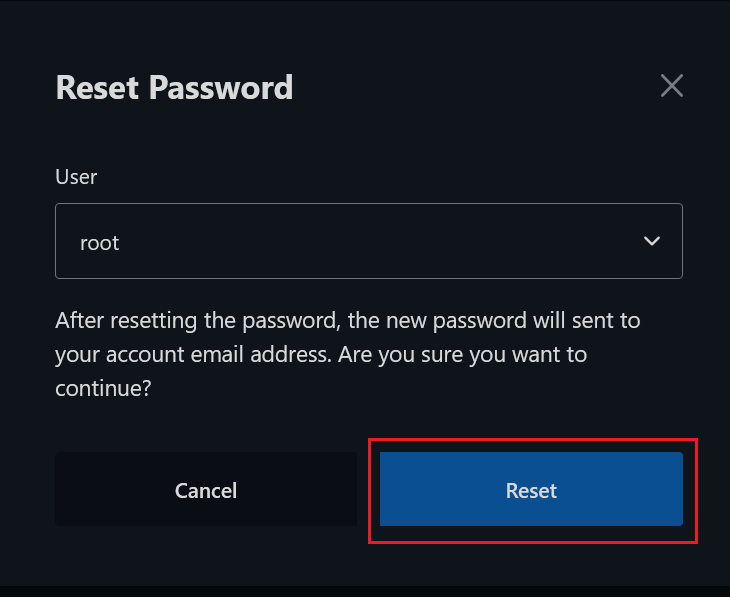Click the 'User' field label
The image size is (730, 597).
coord(76,177)
